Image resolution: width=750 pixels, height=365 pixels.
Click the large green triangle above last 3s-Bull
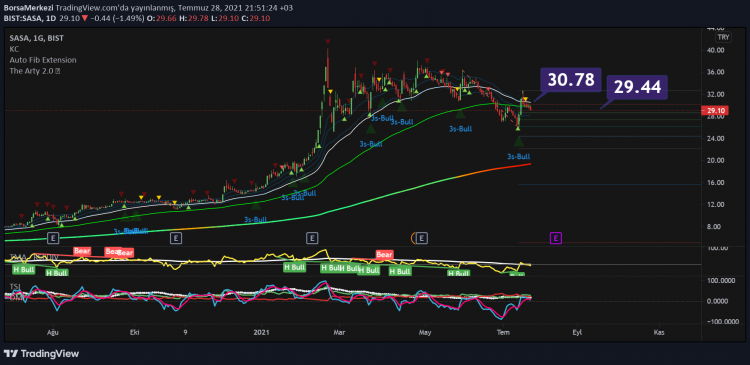518,142
